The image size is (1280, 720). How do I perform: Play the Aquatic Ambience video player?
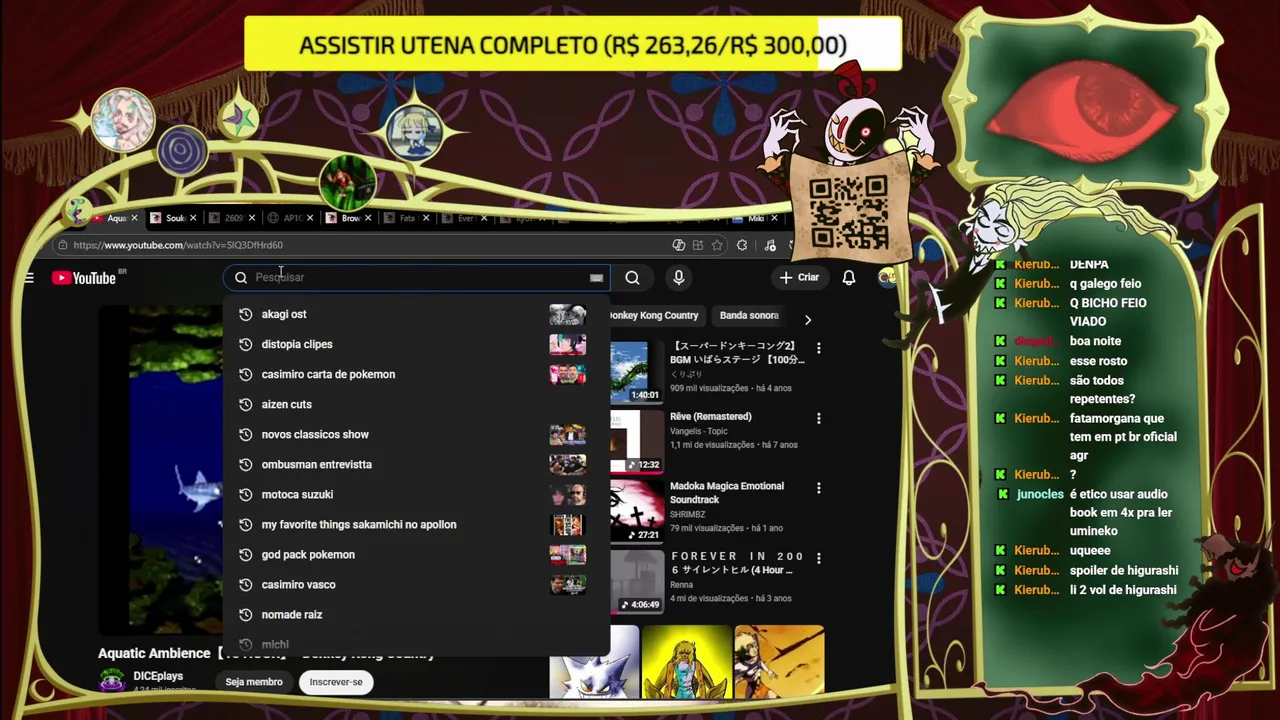161,470
